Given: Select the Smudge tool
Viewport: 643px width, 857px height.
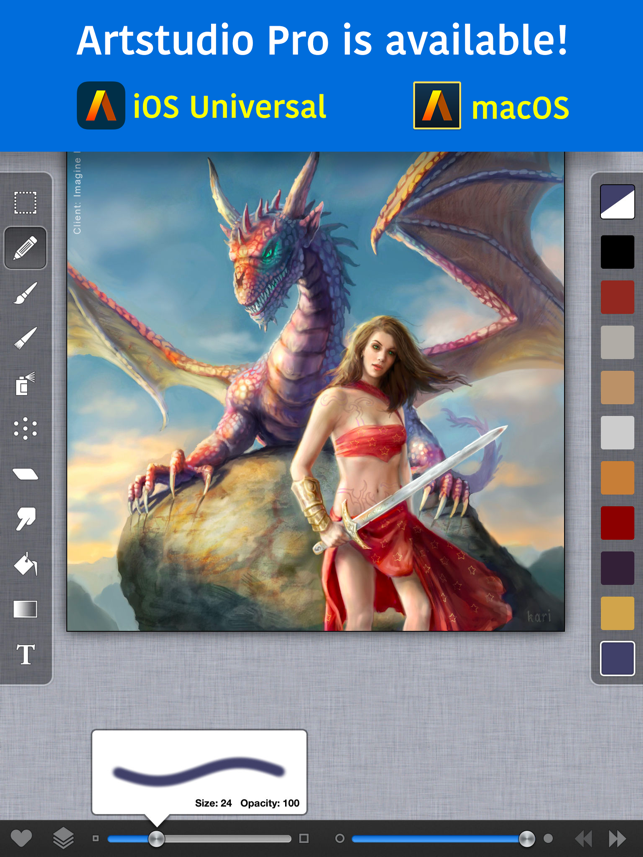Looking at the screenshot, I should tap(25, 519).
